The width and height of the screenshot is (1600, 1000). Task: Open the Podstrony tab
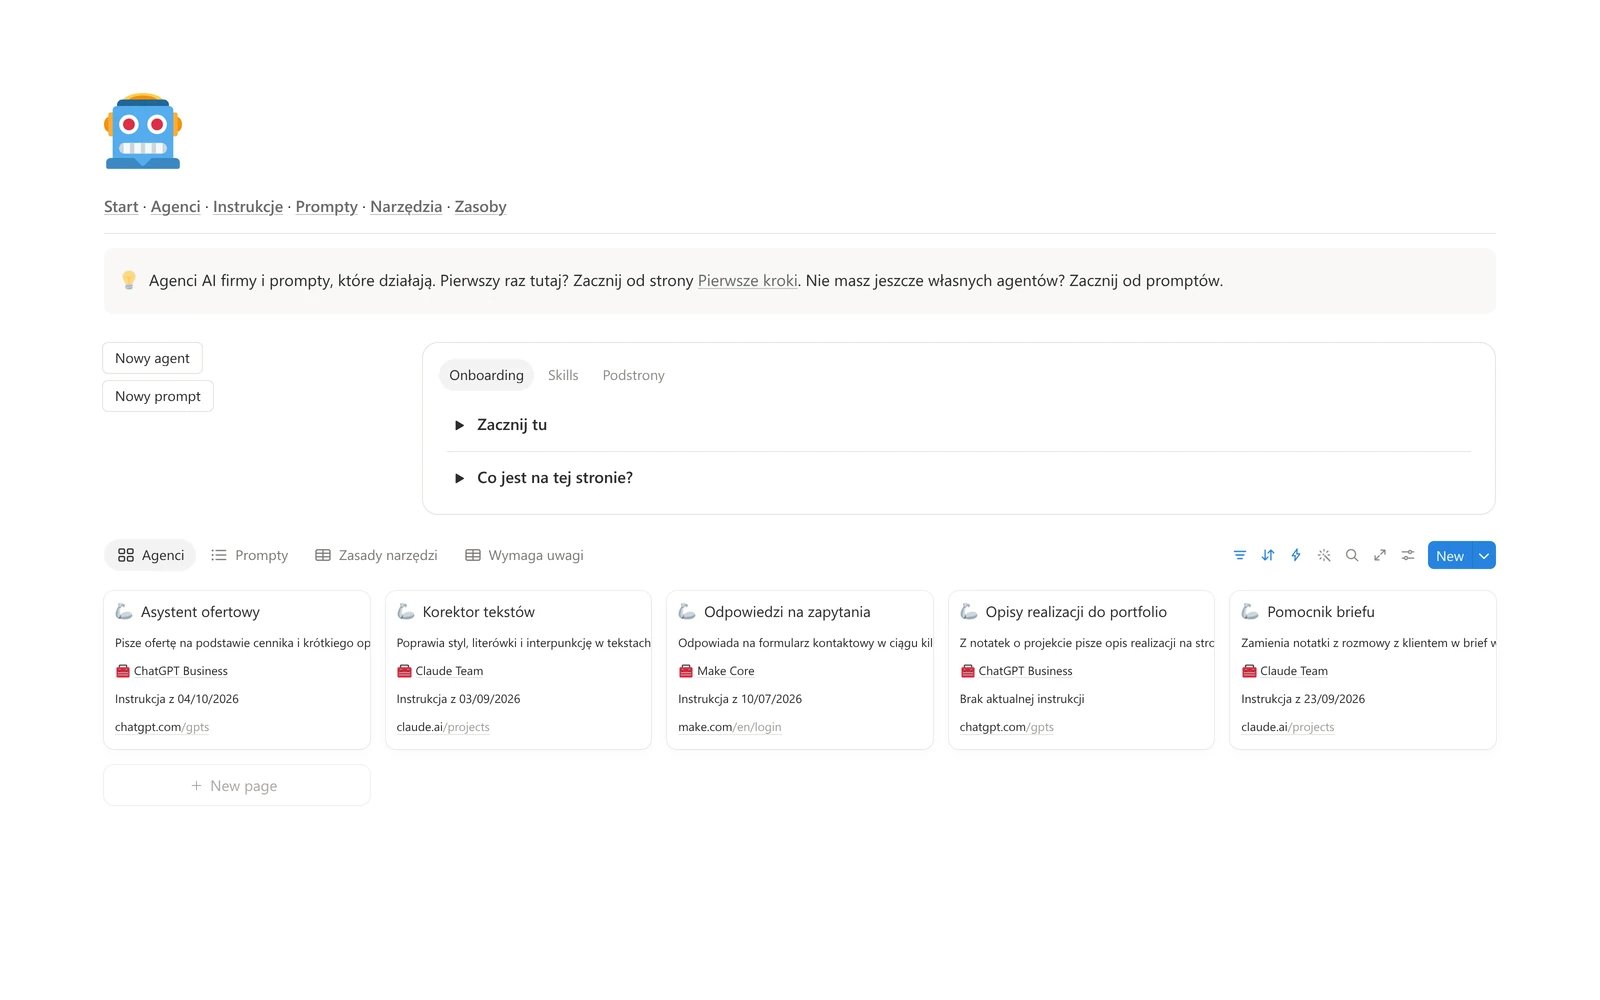coord(633,375)
